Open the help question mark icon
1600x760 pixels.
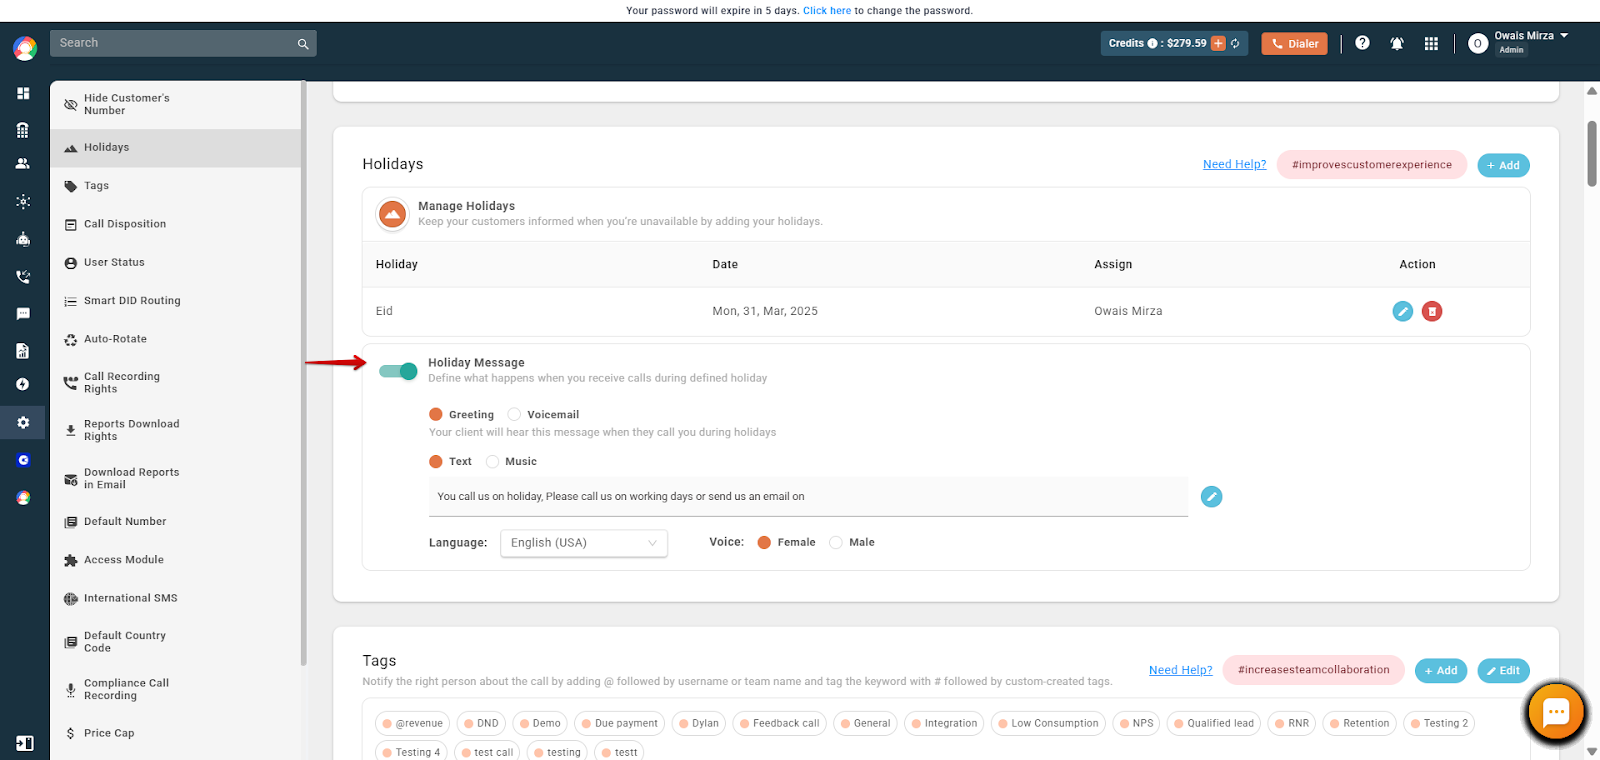click(x=1362, y=43)
